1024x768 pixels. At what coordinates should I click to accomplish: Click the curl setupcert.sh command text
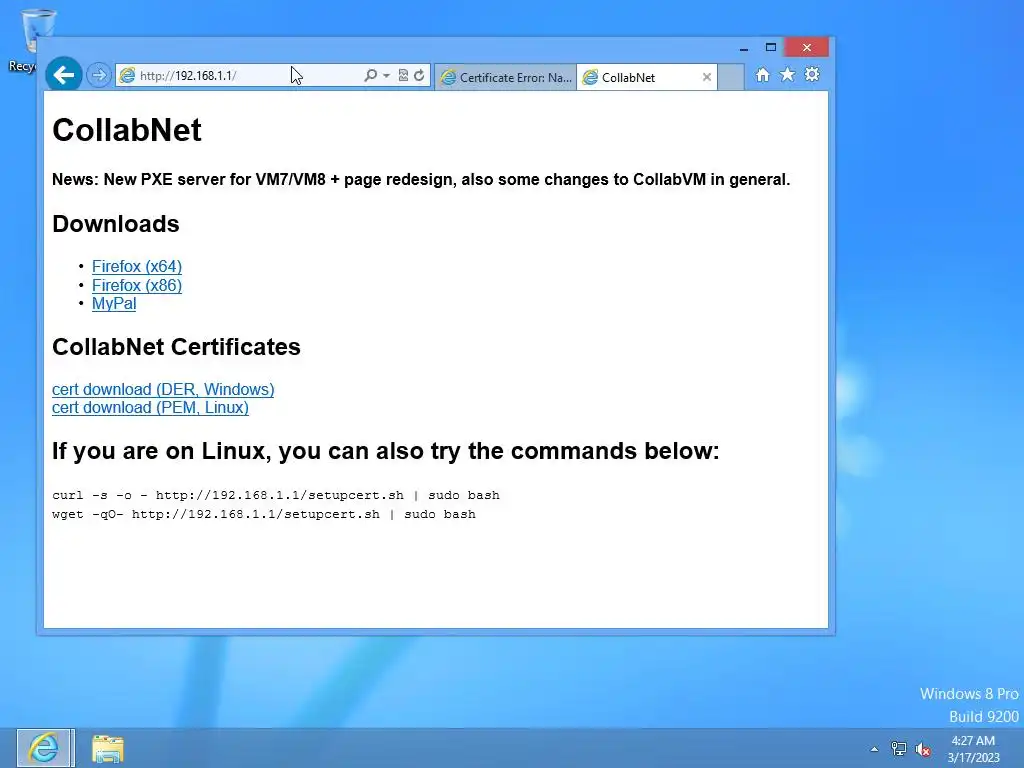(276, 495)
